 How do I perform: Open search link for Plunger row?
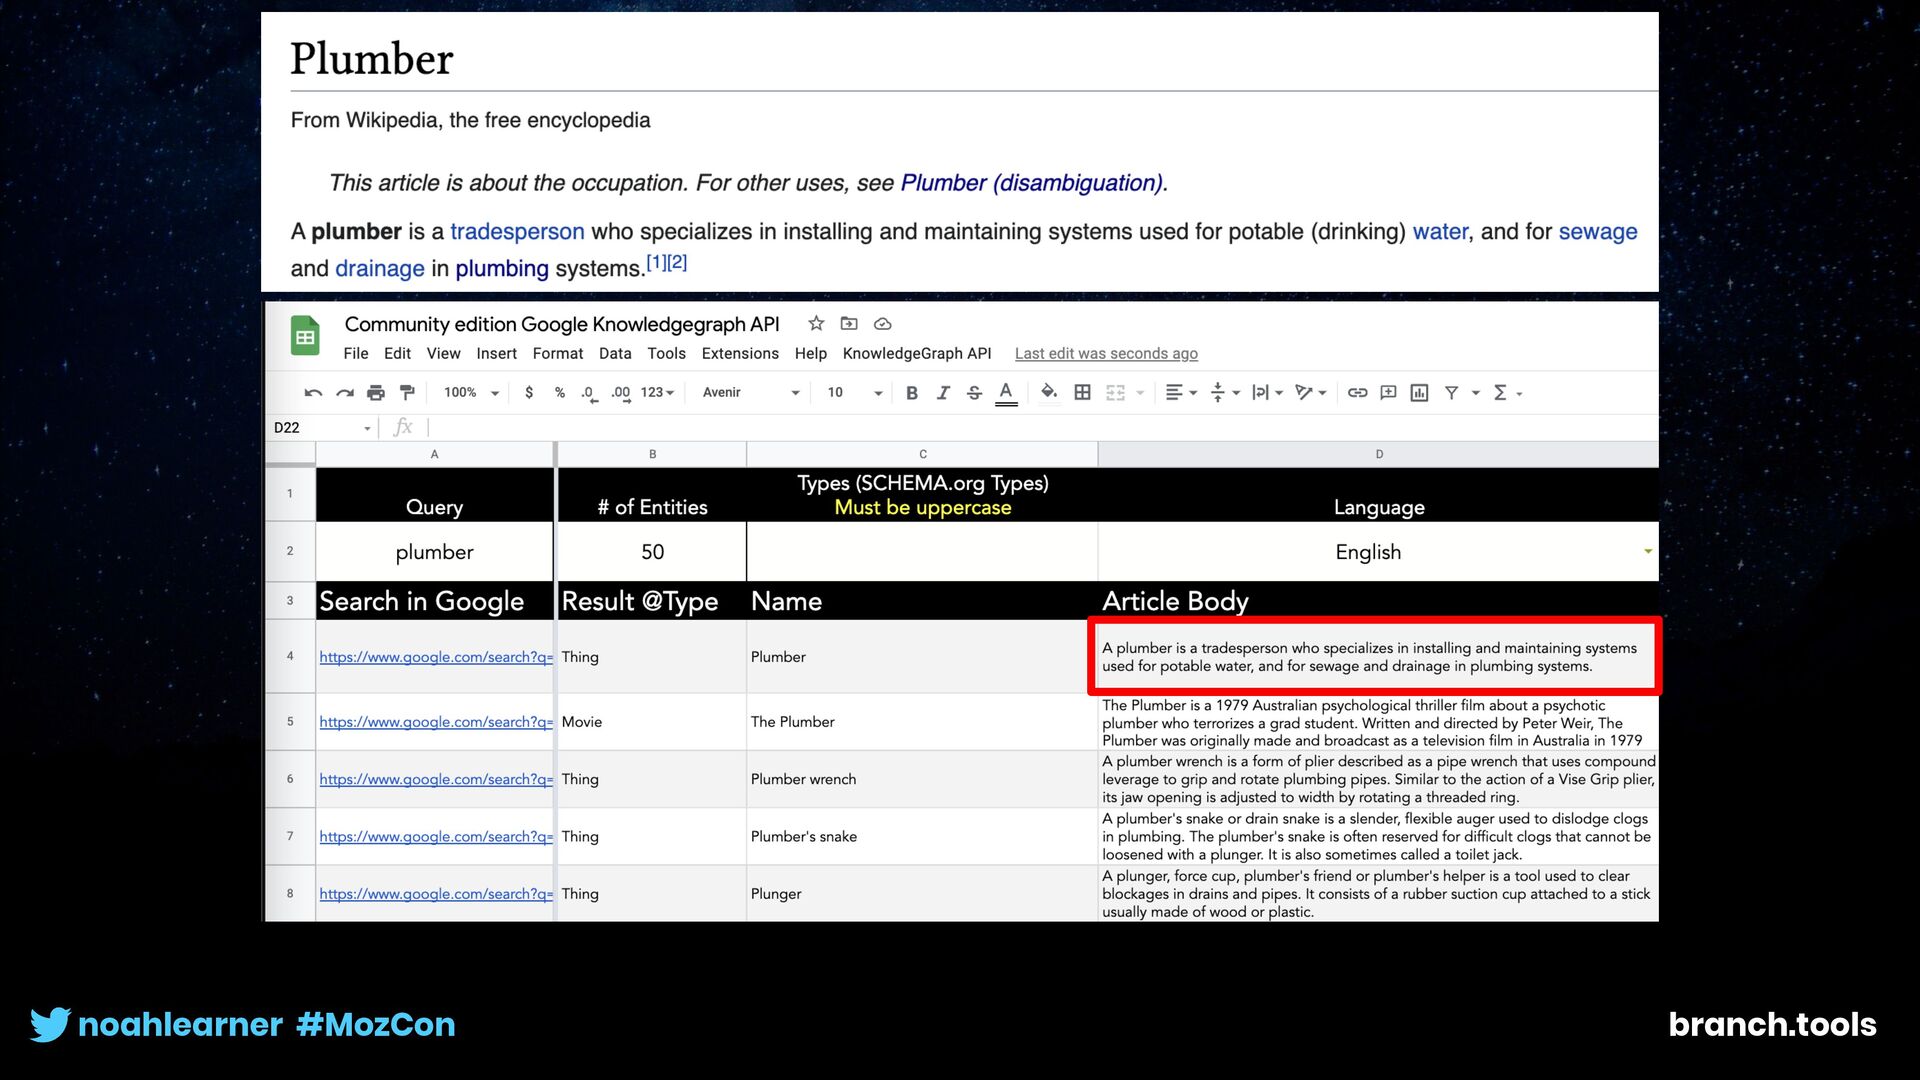click(x=436, y=894)
